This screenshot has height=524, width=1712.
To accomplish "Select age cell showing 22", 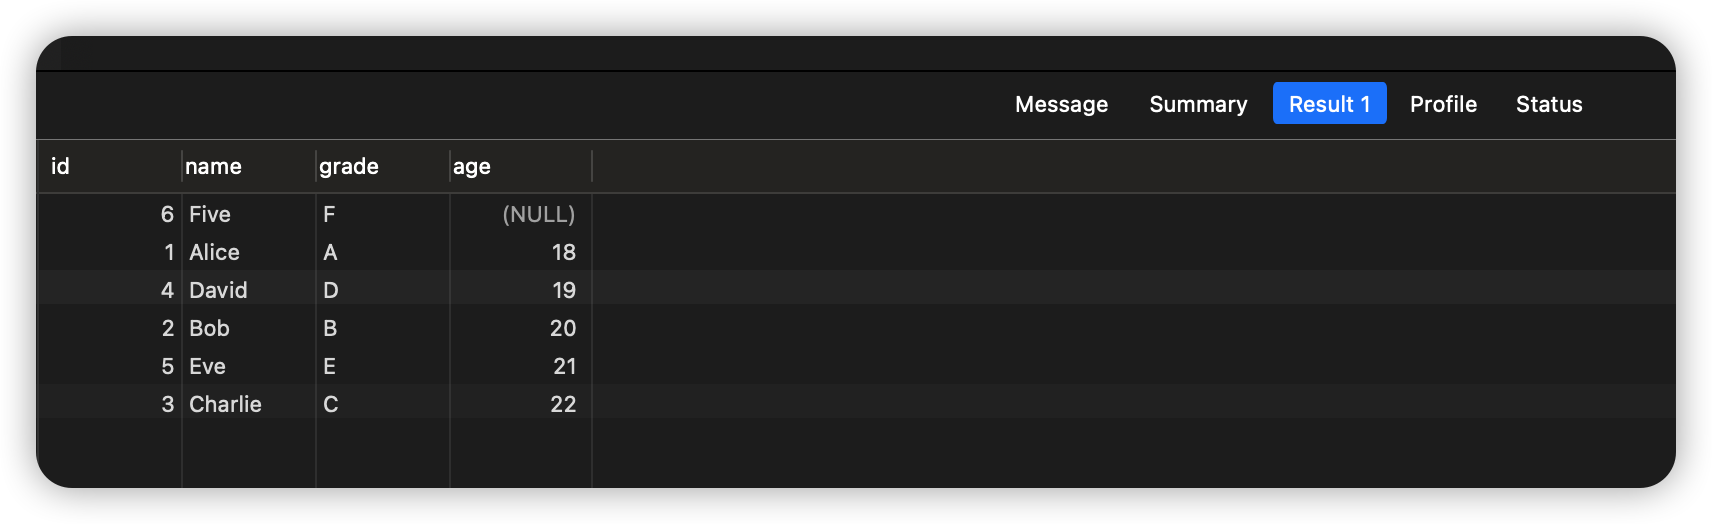I will [x=562, y=404].
